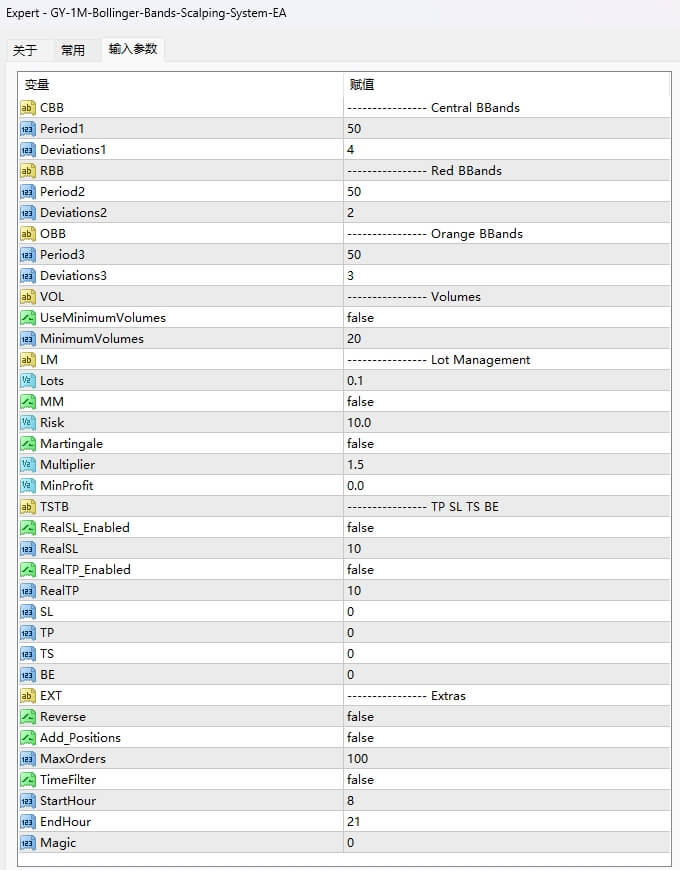Click the integer icon beside Period1
Image resolution: width=680 pixels, height=870 pixels.
[x=28, y=128]
